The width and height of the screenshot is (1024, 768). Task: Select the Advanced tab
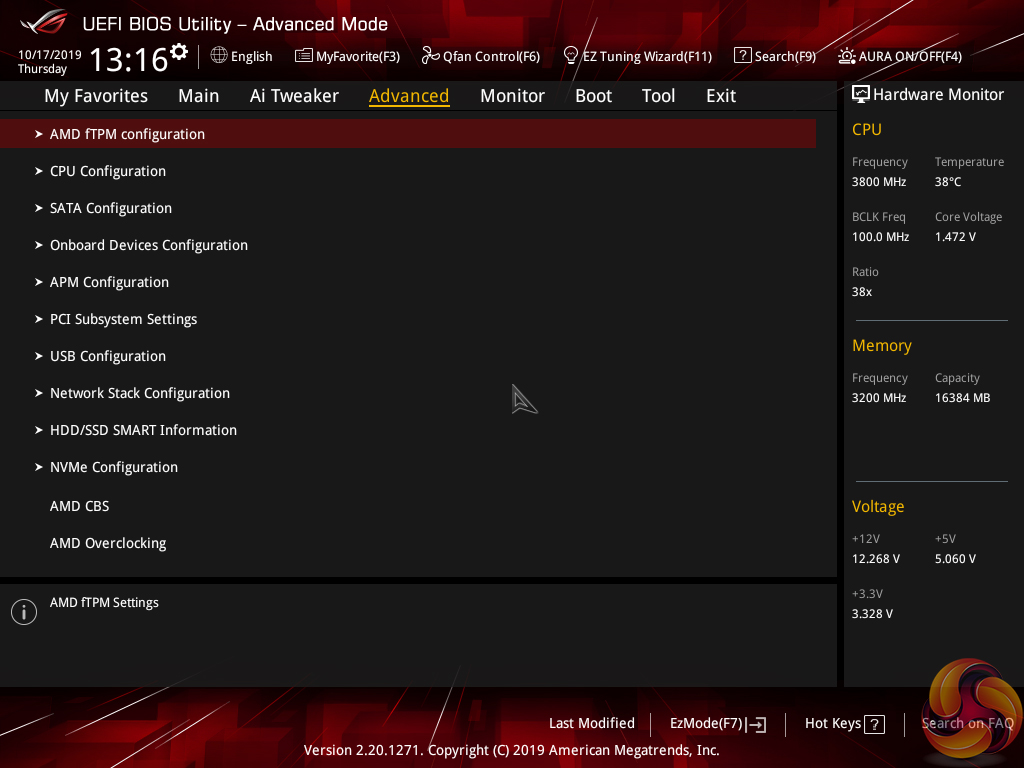(x=409, y=96)
